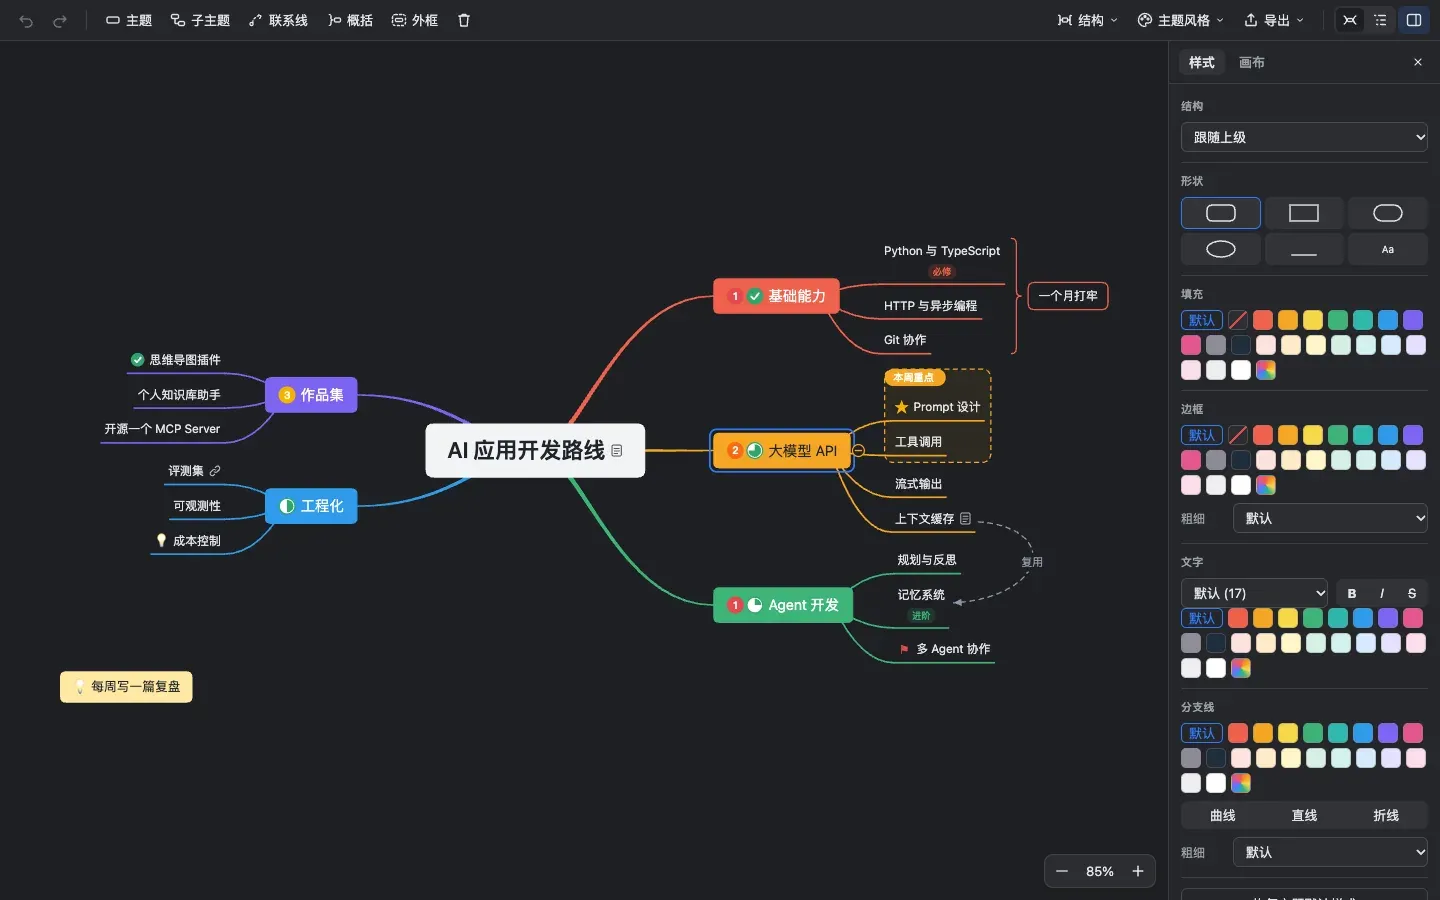Pick the purple border color swatch
Screen dimensions: 1440x900
tap(1413, 435)
